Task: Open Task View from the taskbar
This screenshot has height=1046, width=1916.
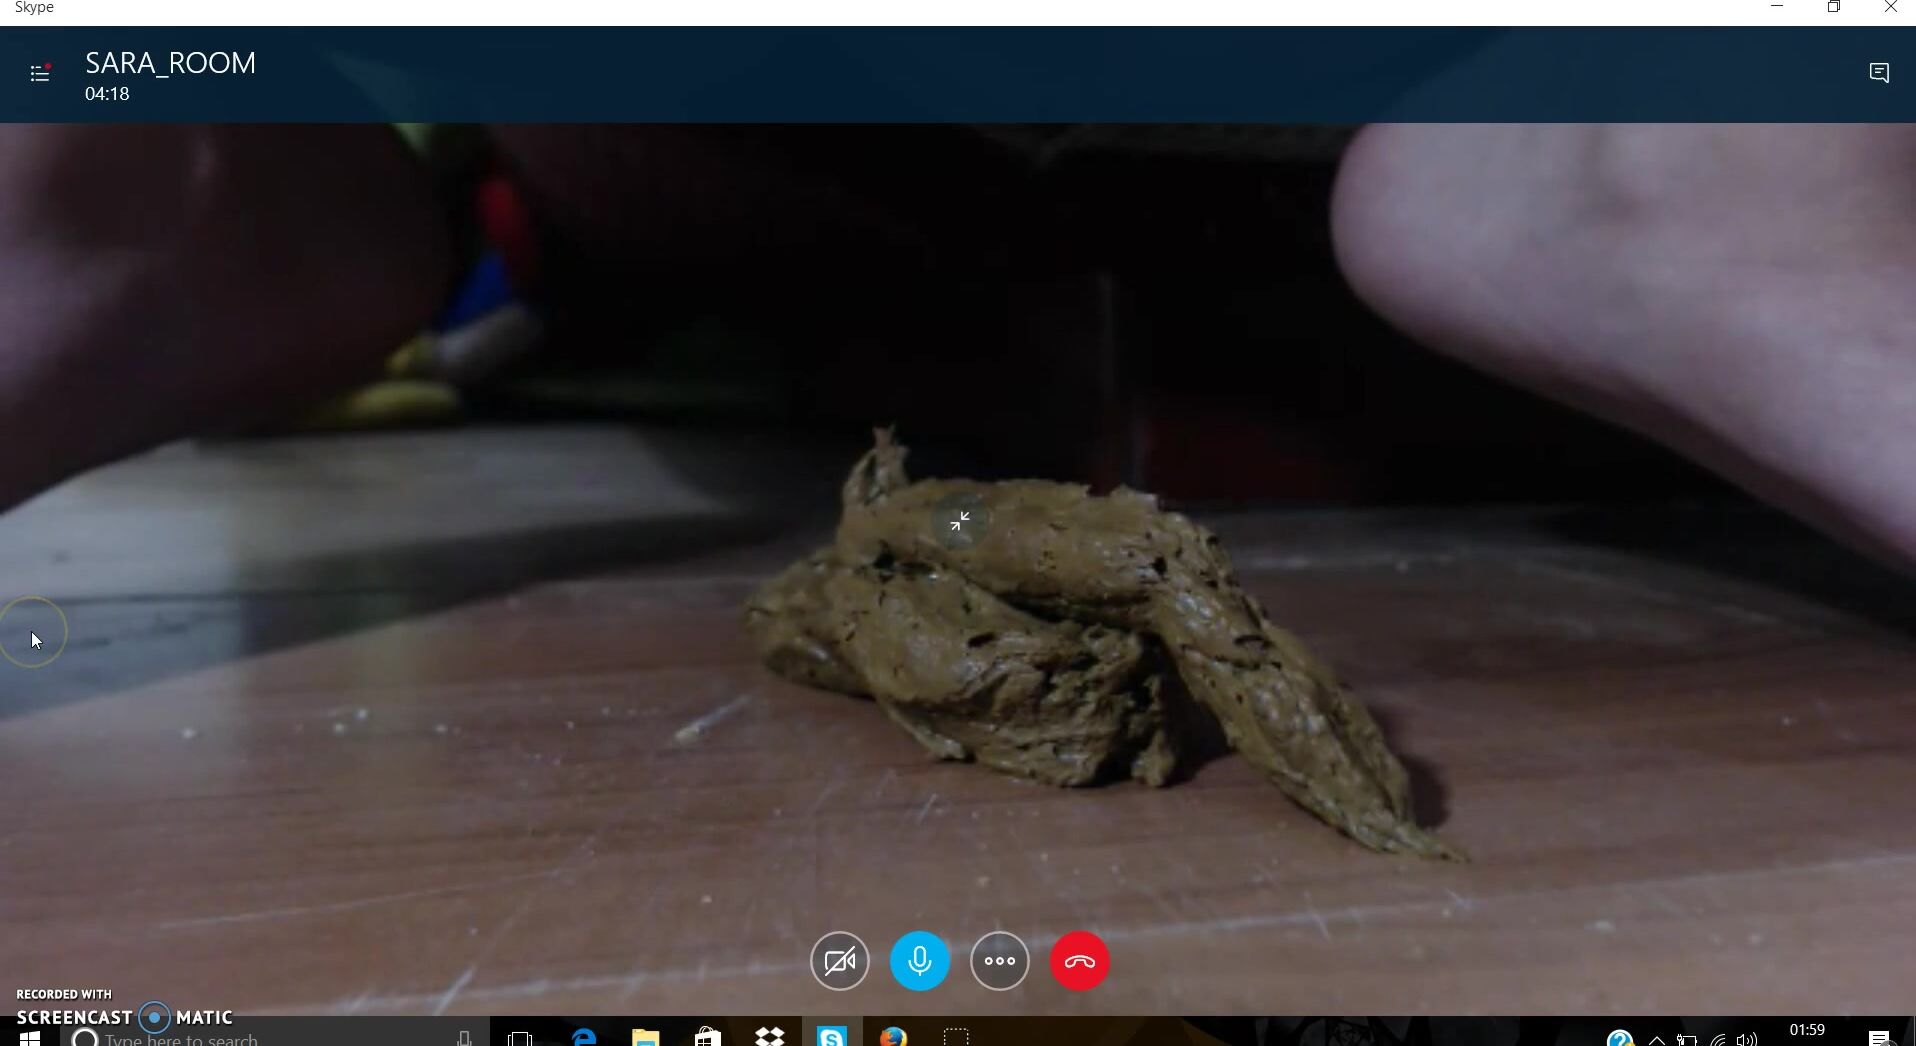Action: click(x=520, y=1038)
